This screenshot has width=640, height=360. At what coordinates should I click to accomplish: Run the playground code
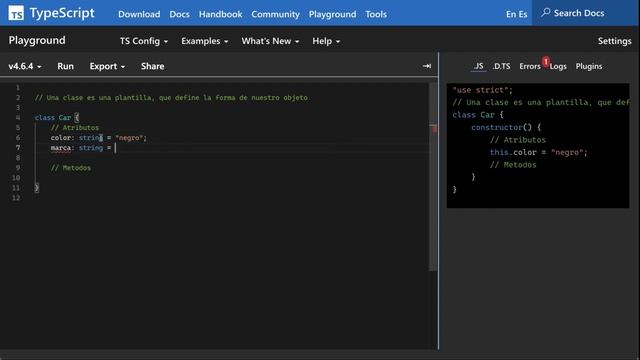pyautogui.click(x=65, y=66)
